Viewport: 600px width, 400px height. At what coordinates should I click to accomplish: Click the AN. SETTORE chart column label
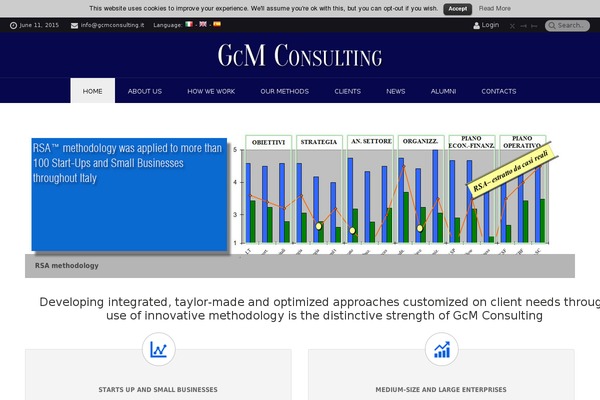pyautogui.click(x=371, y=141)
